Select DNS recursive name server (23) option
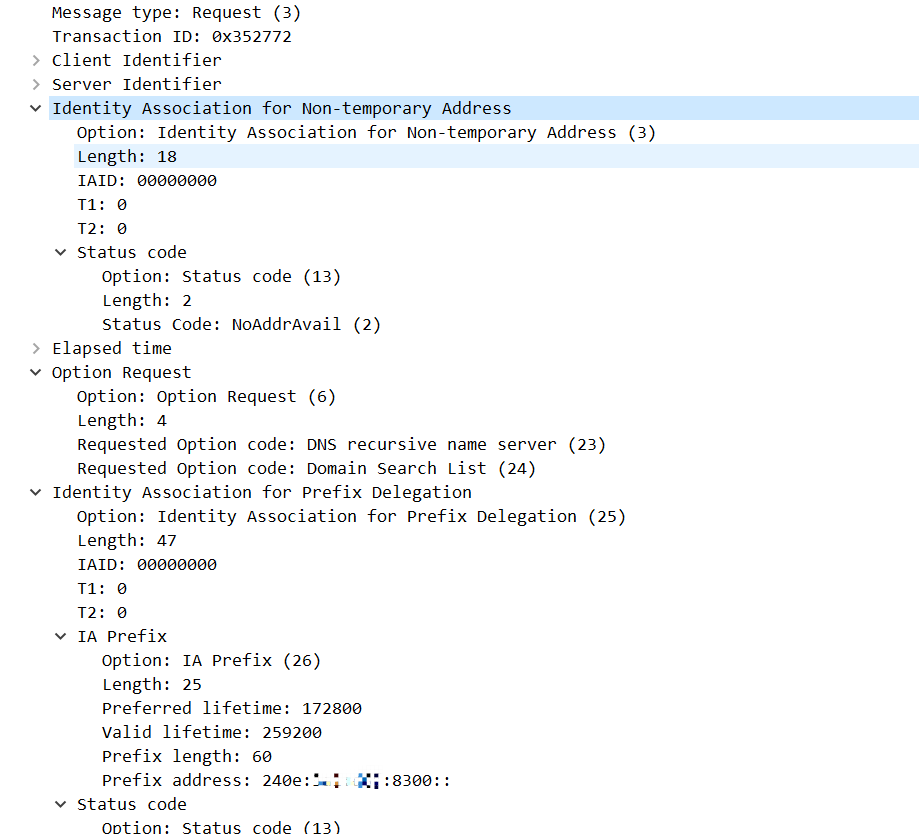919x834 pixels. pos(341,444)
